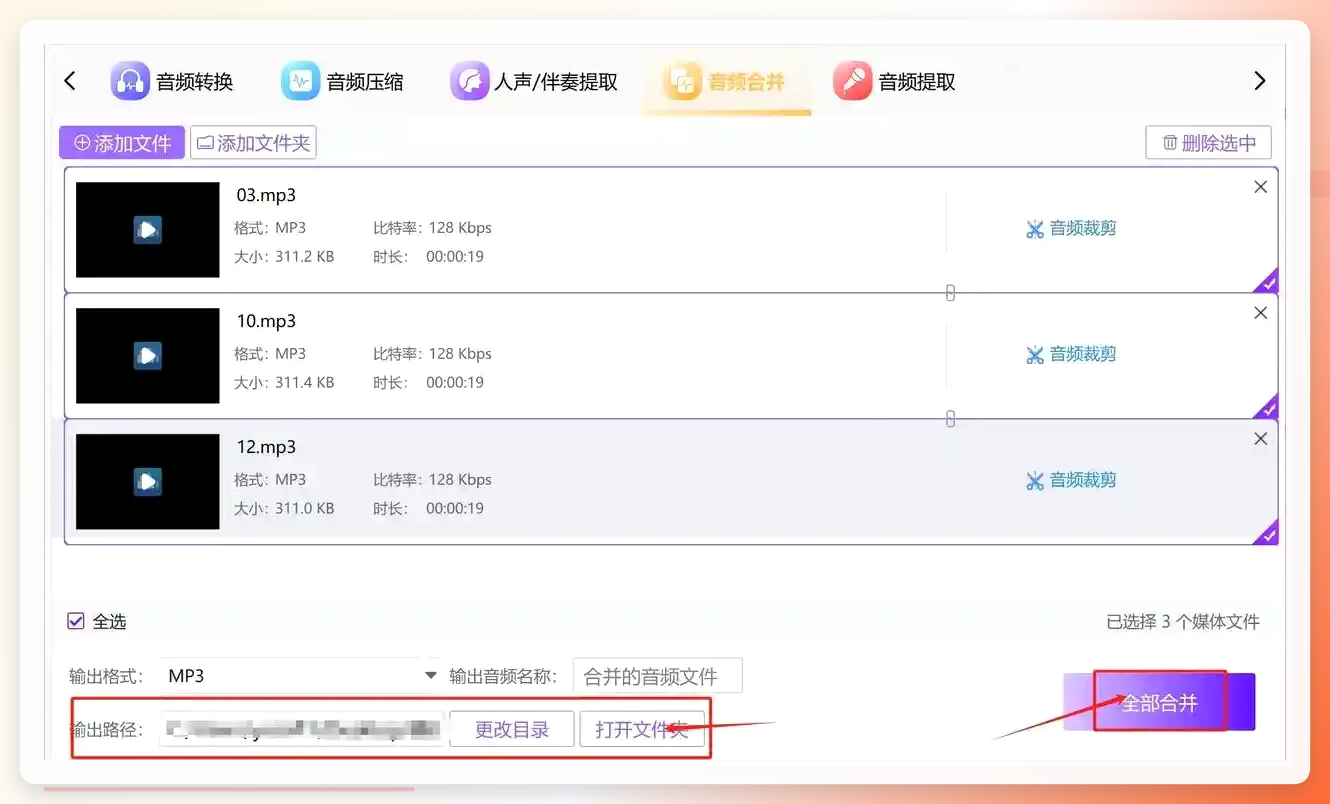Play the 12.mp3 preview thumbnail

point(147,482)
